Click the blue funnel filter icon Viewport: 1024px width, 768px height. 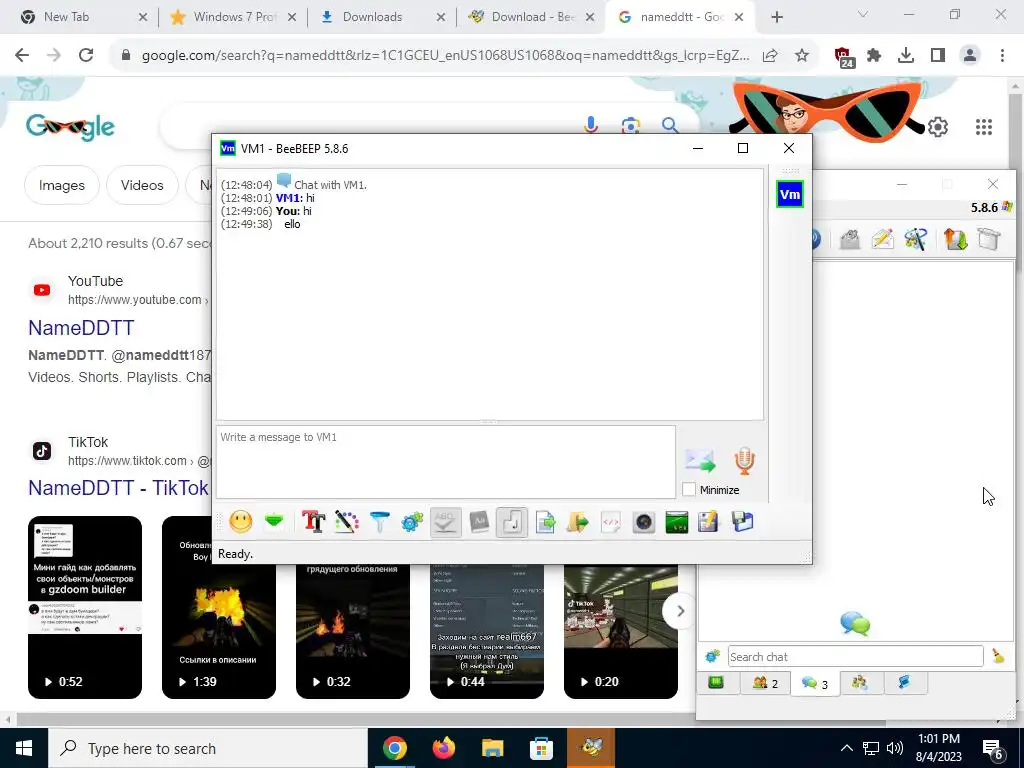pyautogui.click(x=379, y=522)
